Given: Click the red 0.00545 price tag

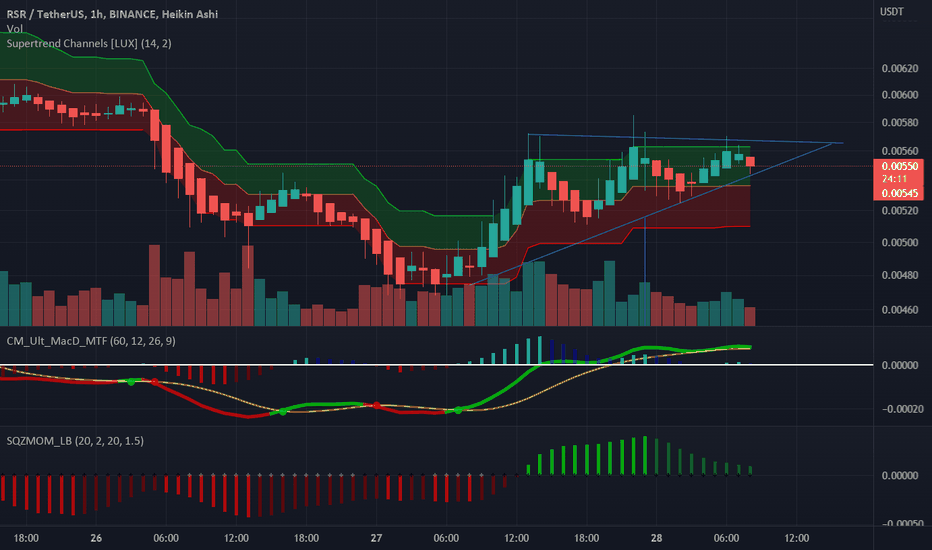Looking at the screenshot, I should (x=899, y=193).
